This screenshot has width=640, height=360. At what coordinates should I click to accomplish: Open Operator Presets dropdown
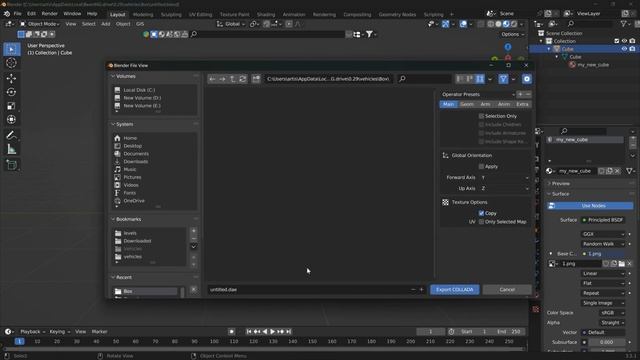pyautogui.click(x=478, y=94)
